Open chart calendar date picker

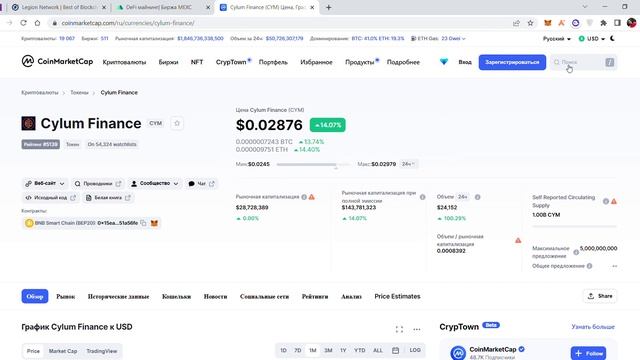coord(396,350)
